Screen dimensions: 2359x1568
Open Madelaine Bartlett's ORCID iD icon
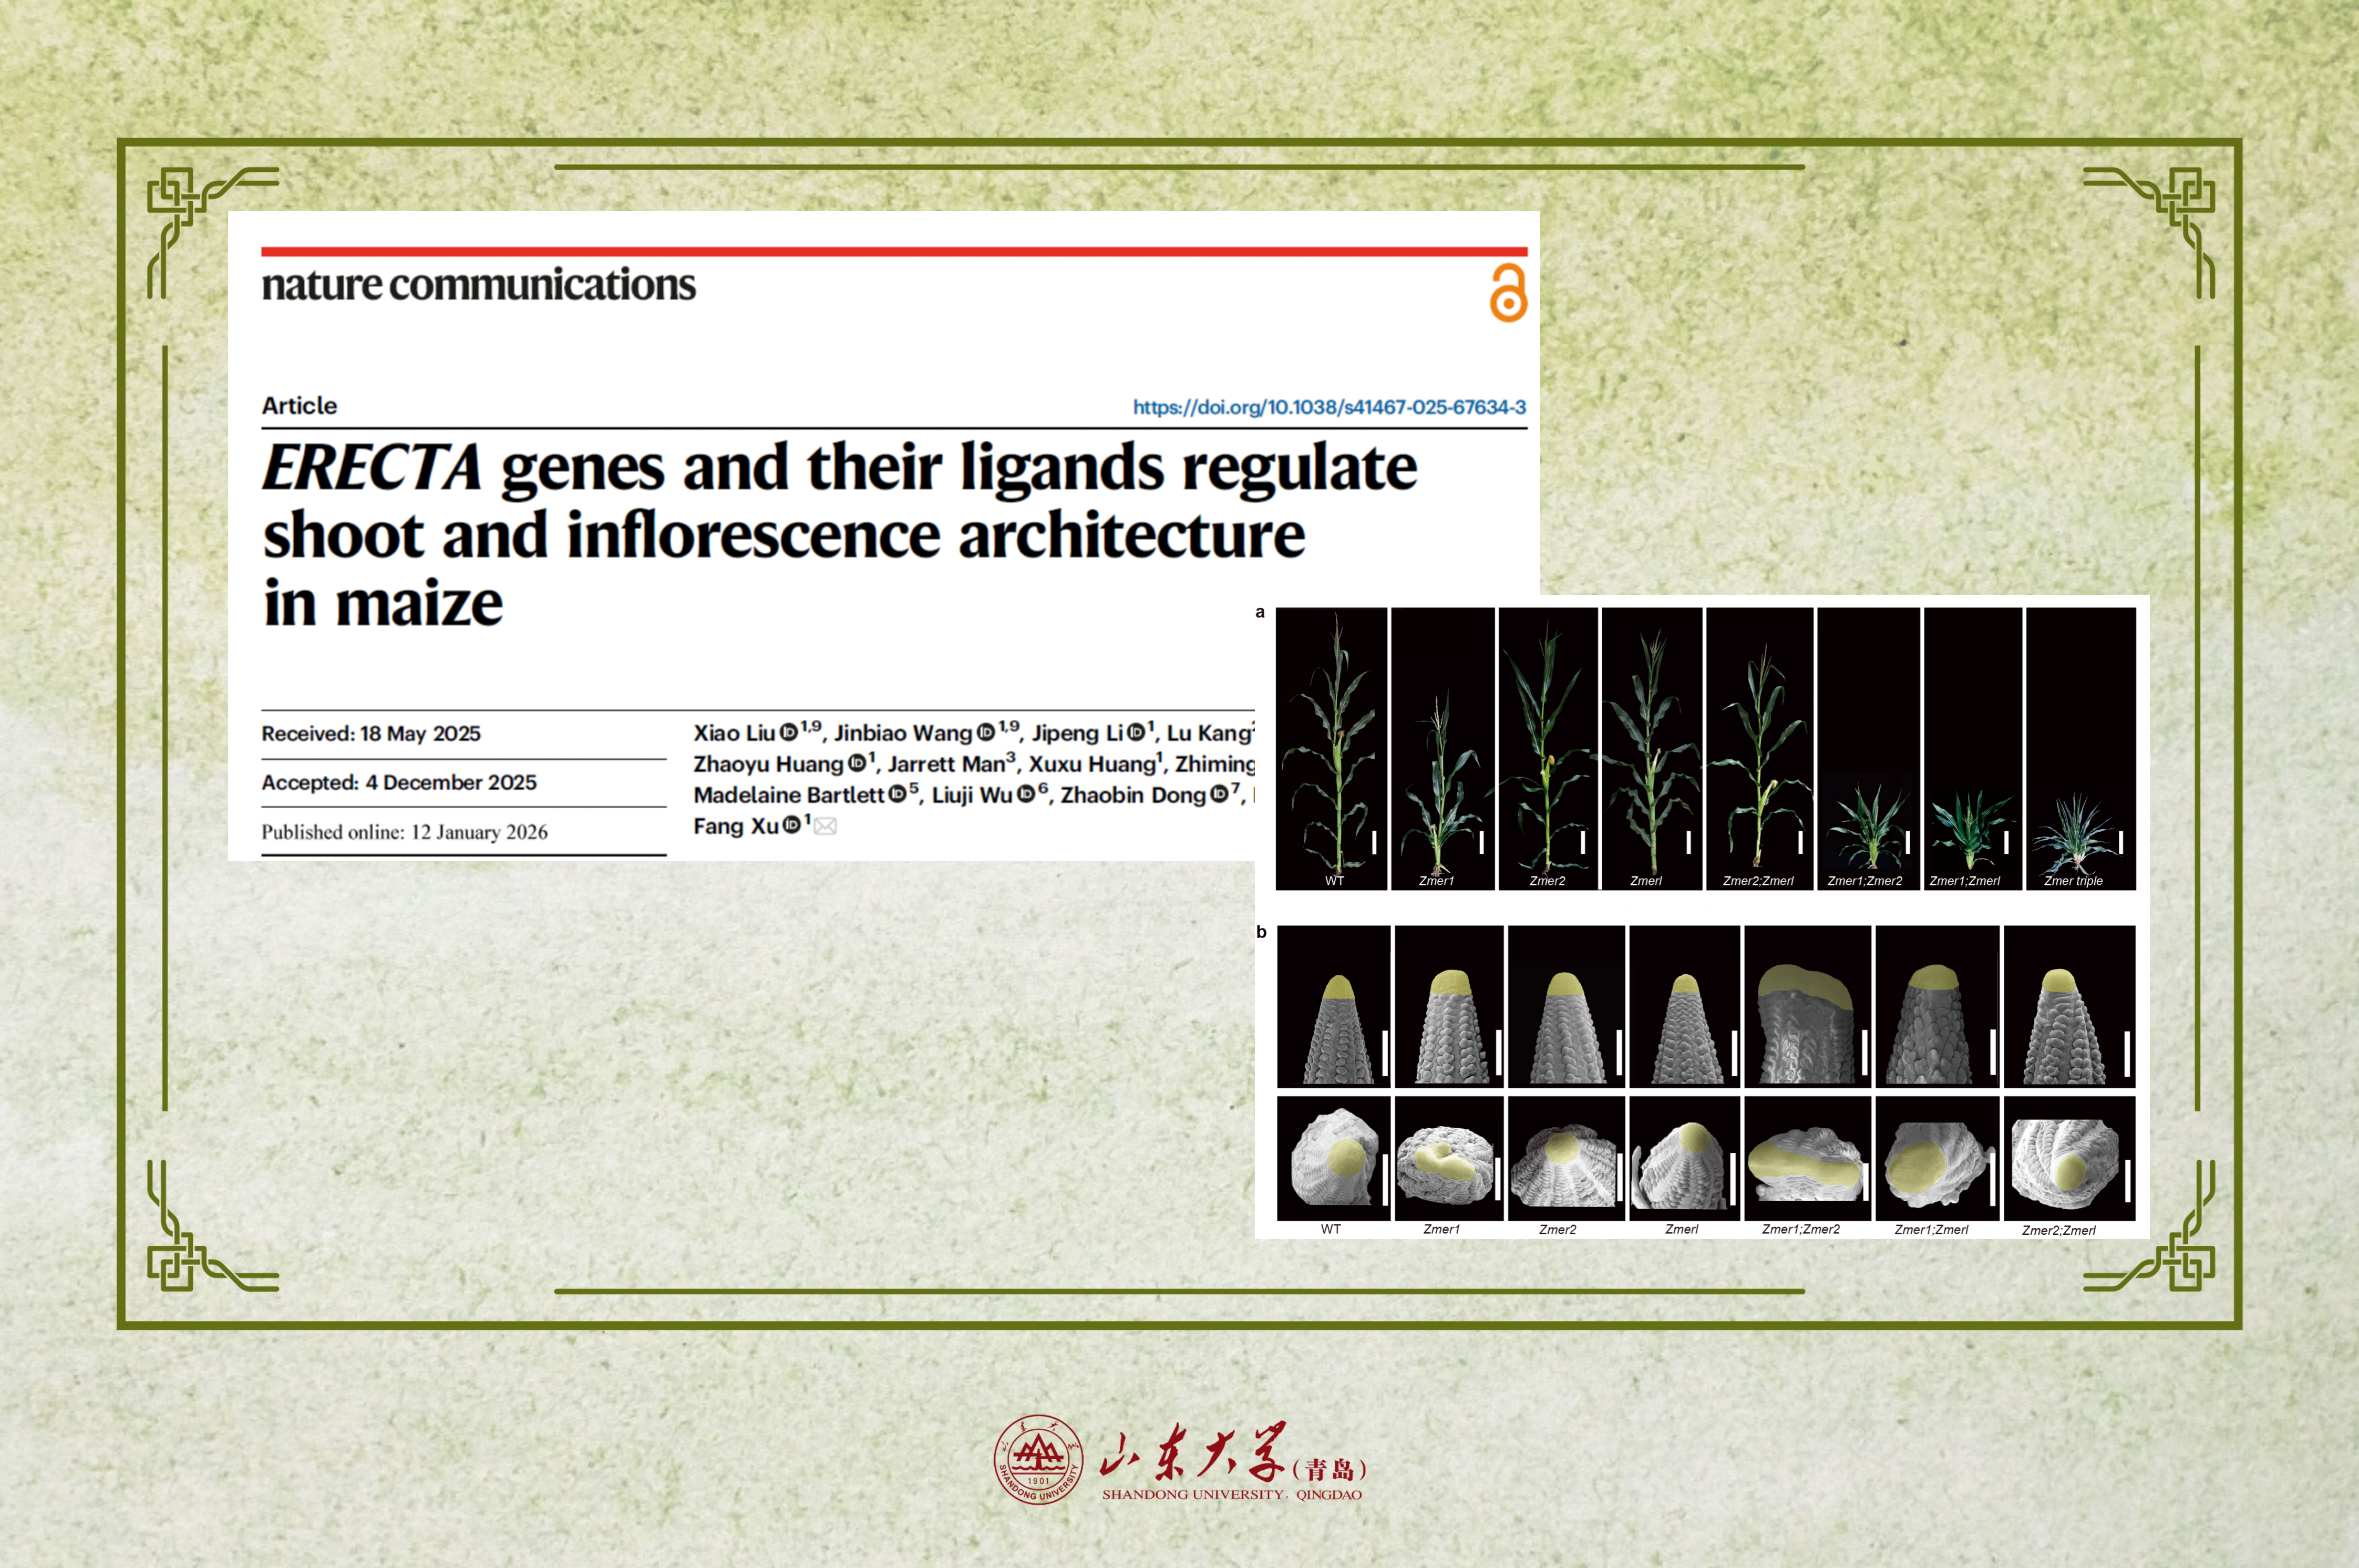click(897, 794)
